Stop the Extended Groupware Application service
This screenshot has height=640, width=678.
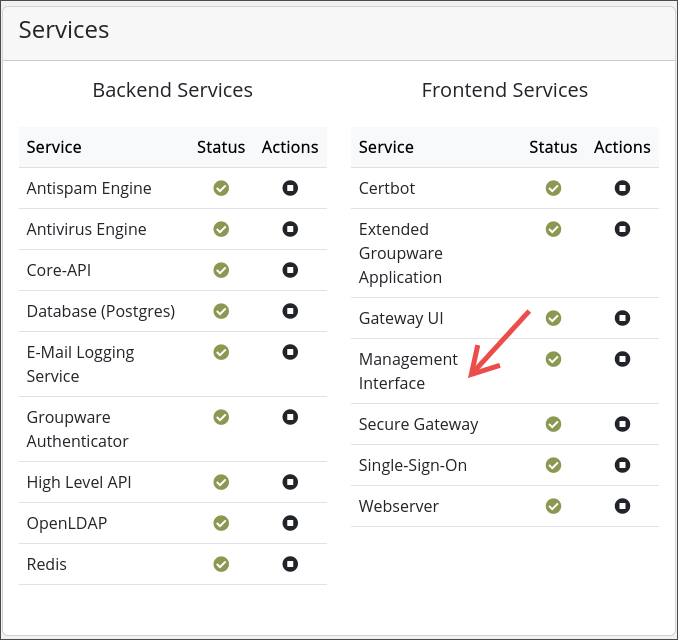(x=622, y=229)
